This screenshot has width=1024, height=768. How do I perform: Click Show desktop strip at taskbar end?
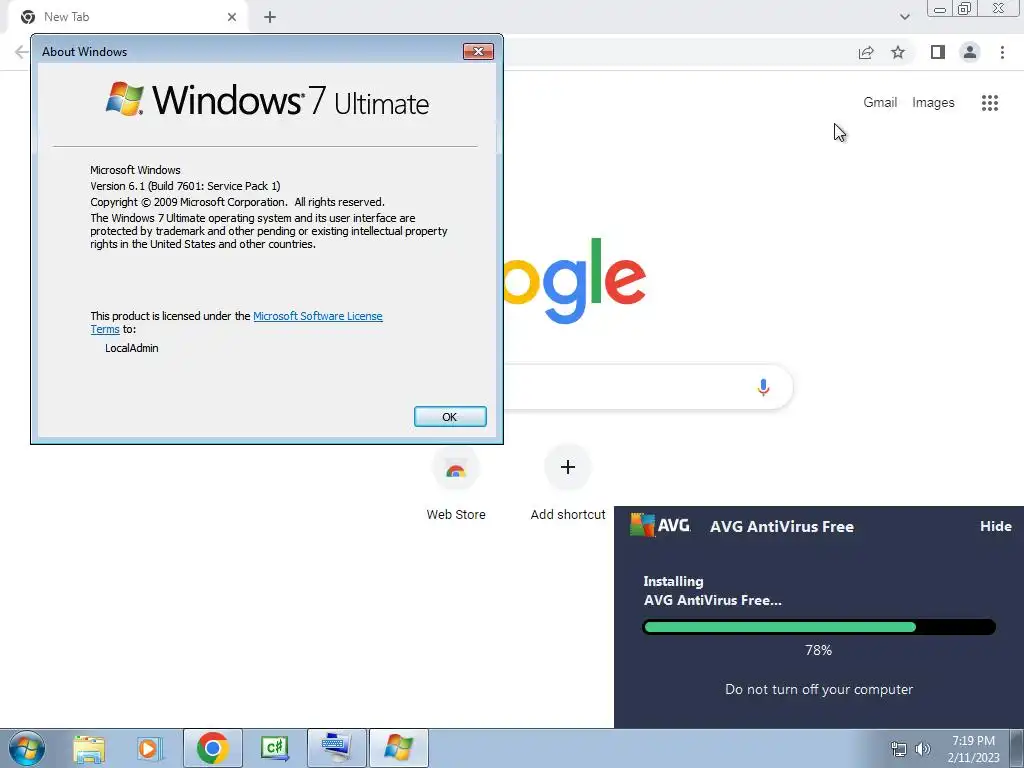tap(1017, 748)
